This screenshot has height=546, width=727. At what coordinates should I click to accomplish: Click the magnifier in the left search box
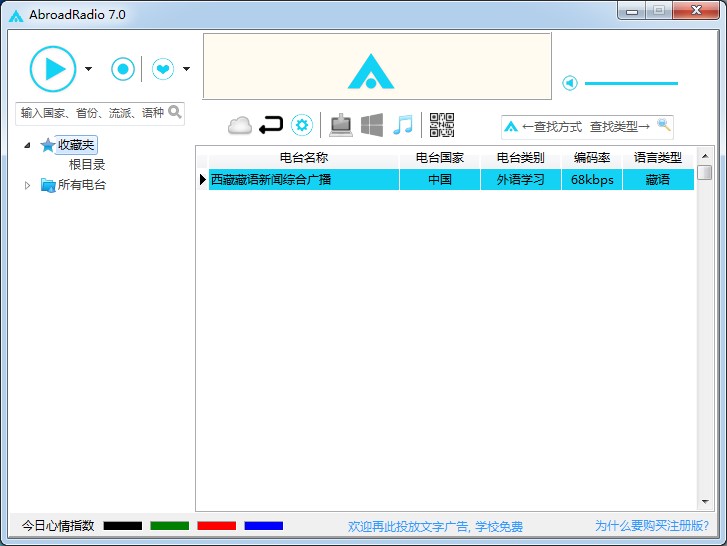[175, 112]
